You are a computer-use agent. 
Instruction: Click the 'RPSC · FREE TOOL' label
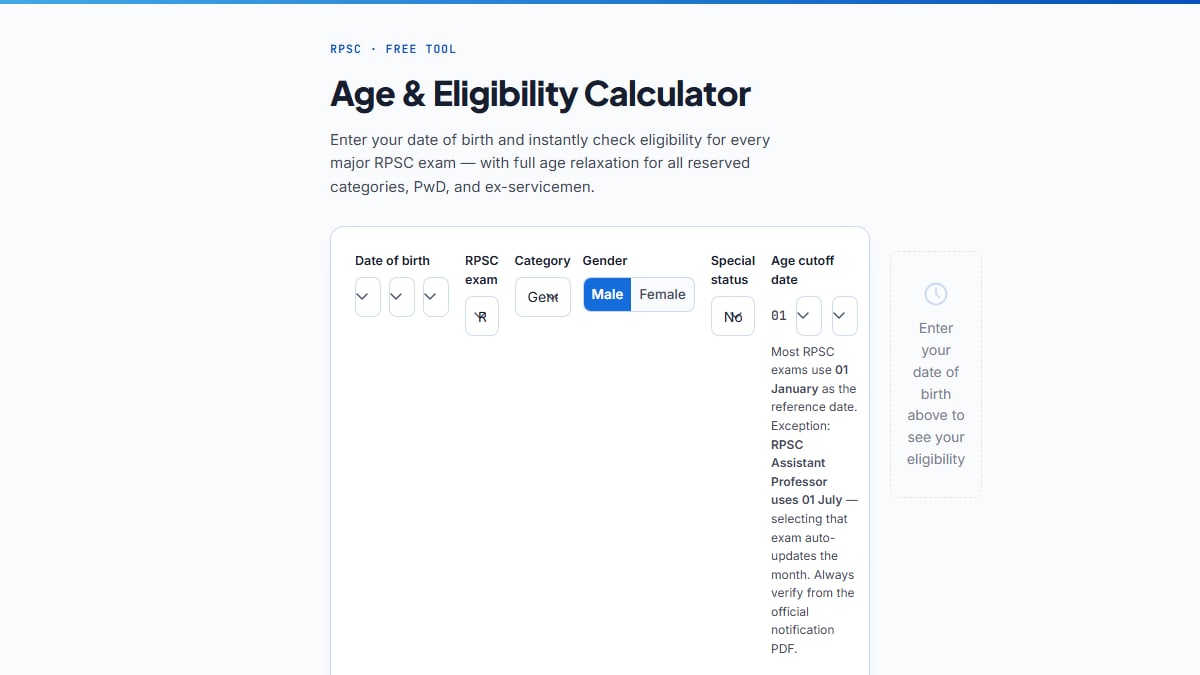393,49
